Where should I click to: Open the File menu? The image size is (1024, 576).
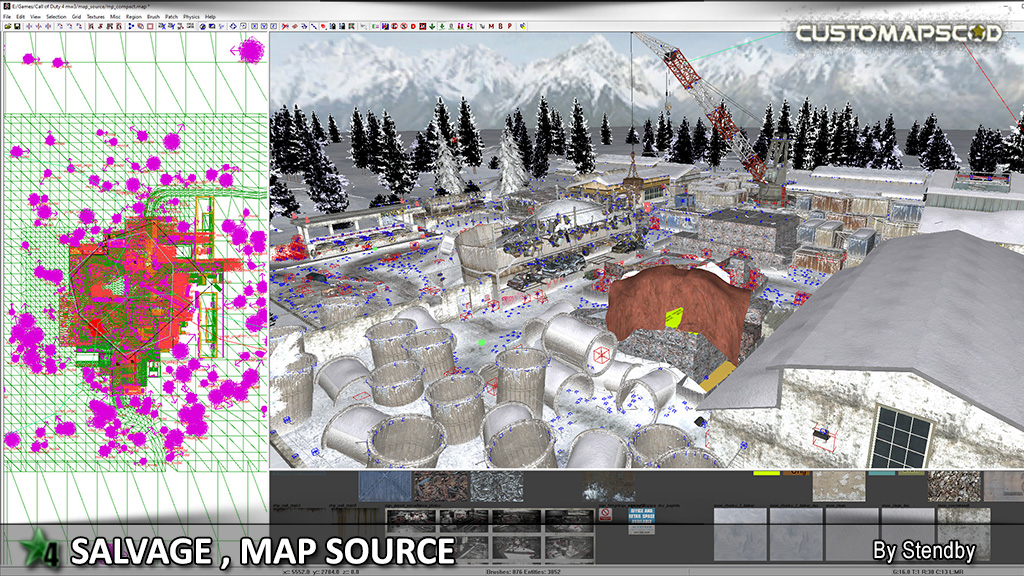tap(7, 16)
